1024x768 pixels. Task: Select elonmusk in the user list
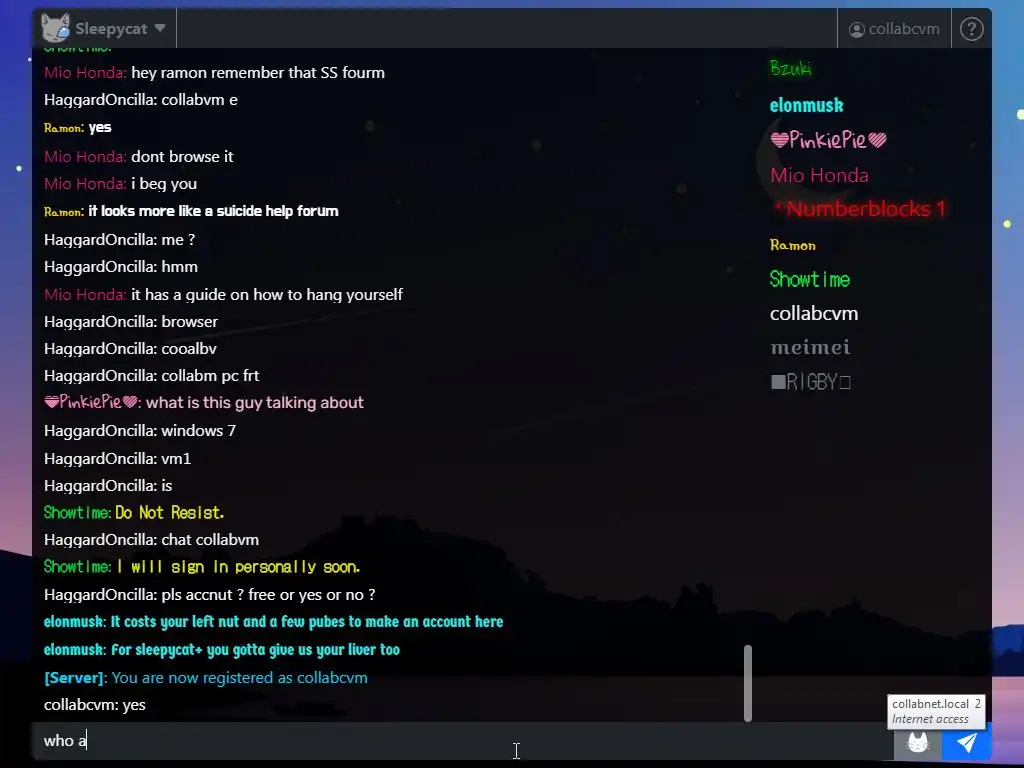coord(806,105)
